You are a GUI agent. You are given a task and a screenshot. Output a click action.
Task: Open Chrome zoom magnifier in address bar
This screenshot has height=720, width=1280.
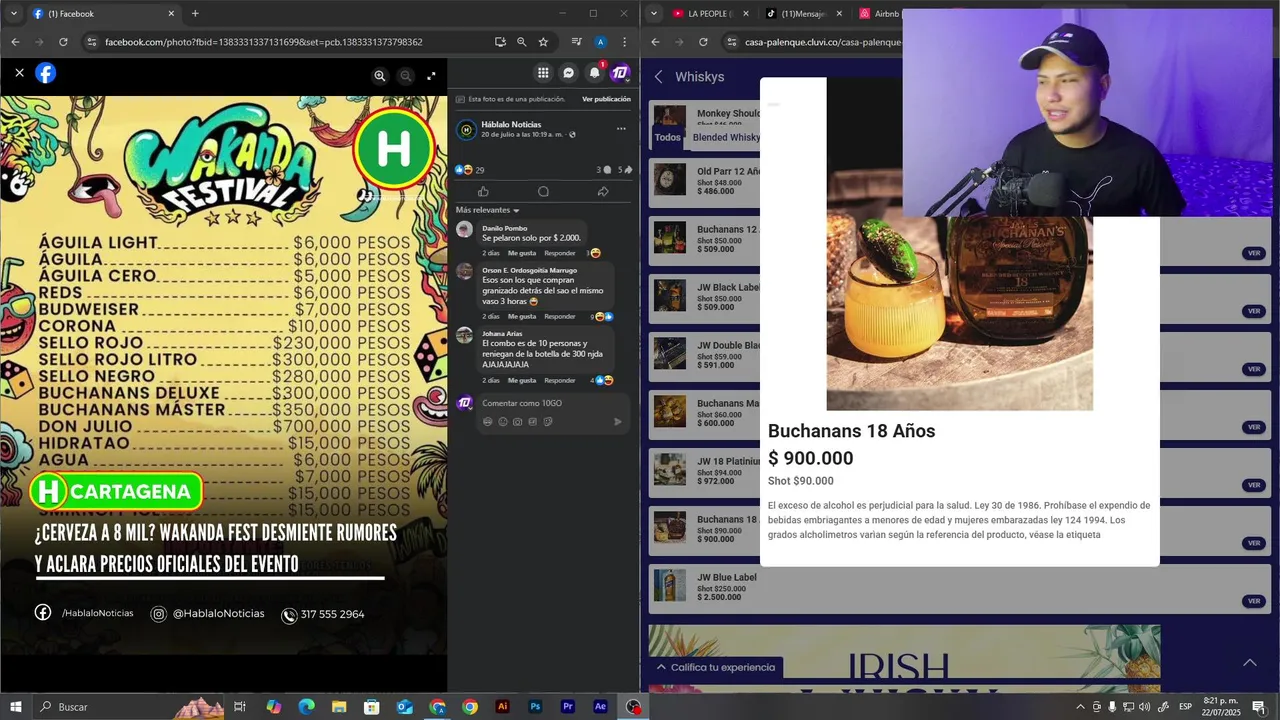click(x=521, y=42)
